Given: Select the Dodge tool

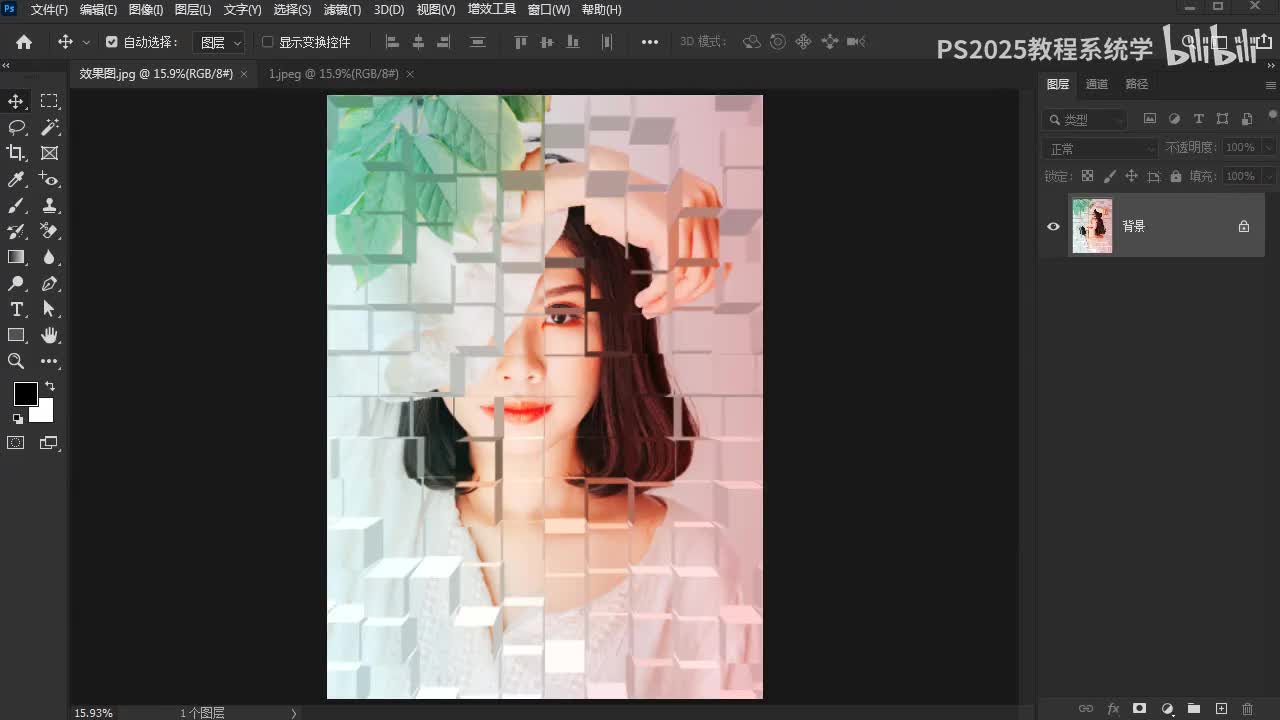Looking at the screenshot, I should pyautogui.click(x=16, y=283).
